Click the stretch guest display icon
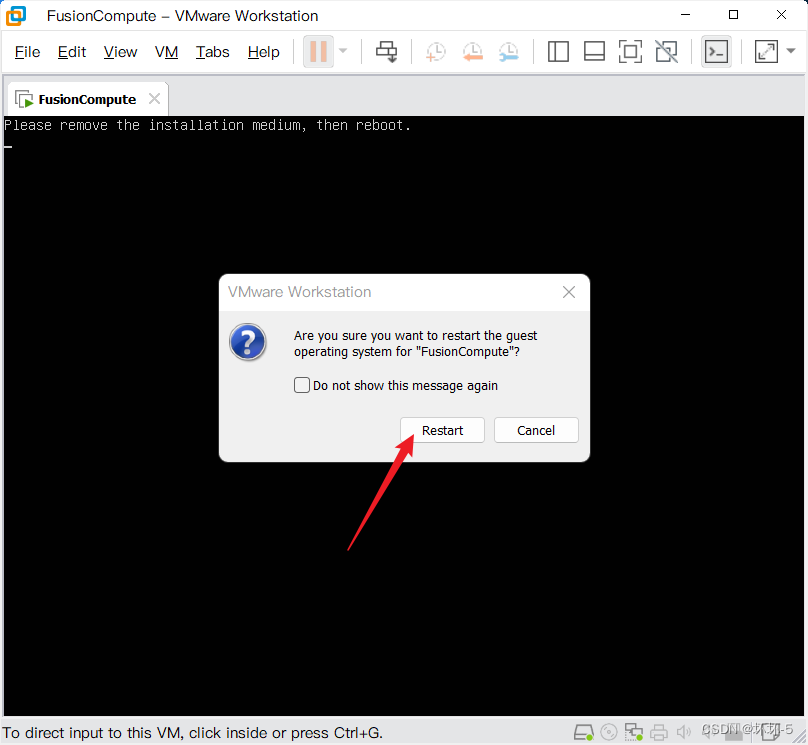 click(766, 52)
